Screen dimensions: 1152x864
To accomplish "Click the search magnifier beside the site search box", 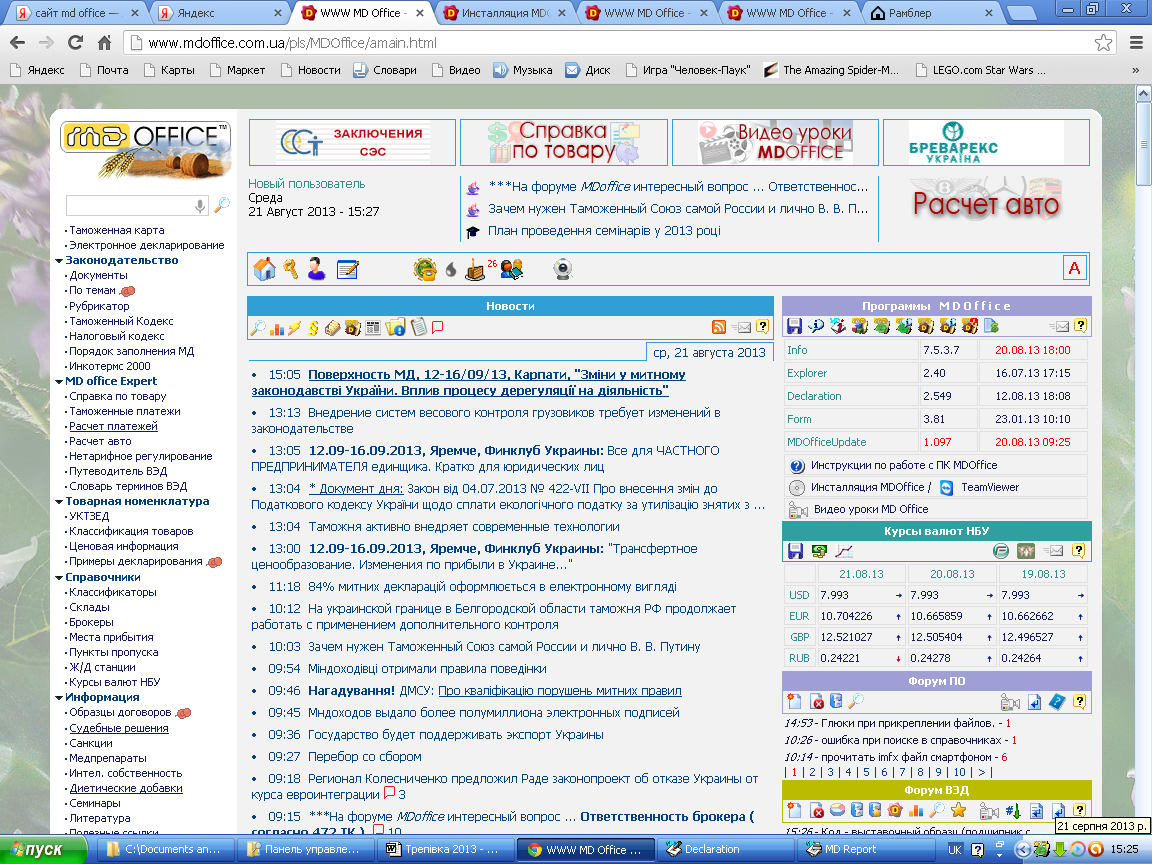I will (222, 205).
